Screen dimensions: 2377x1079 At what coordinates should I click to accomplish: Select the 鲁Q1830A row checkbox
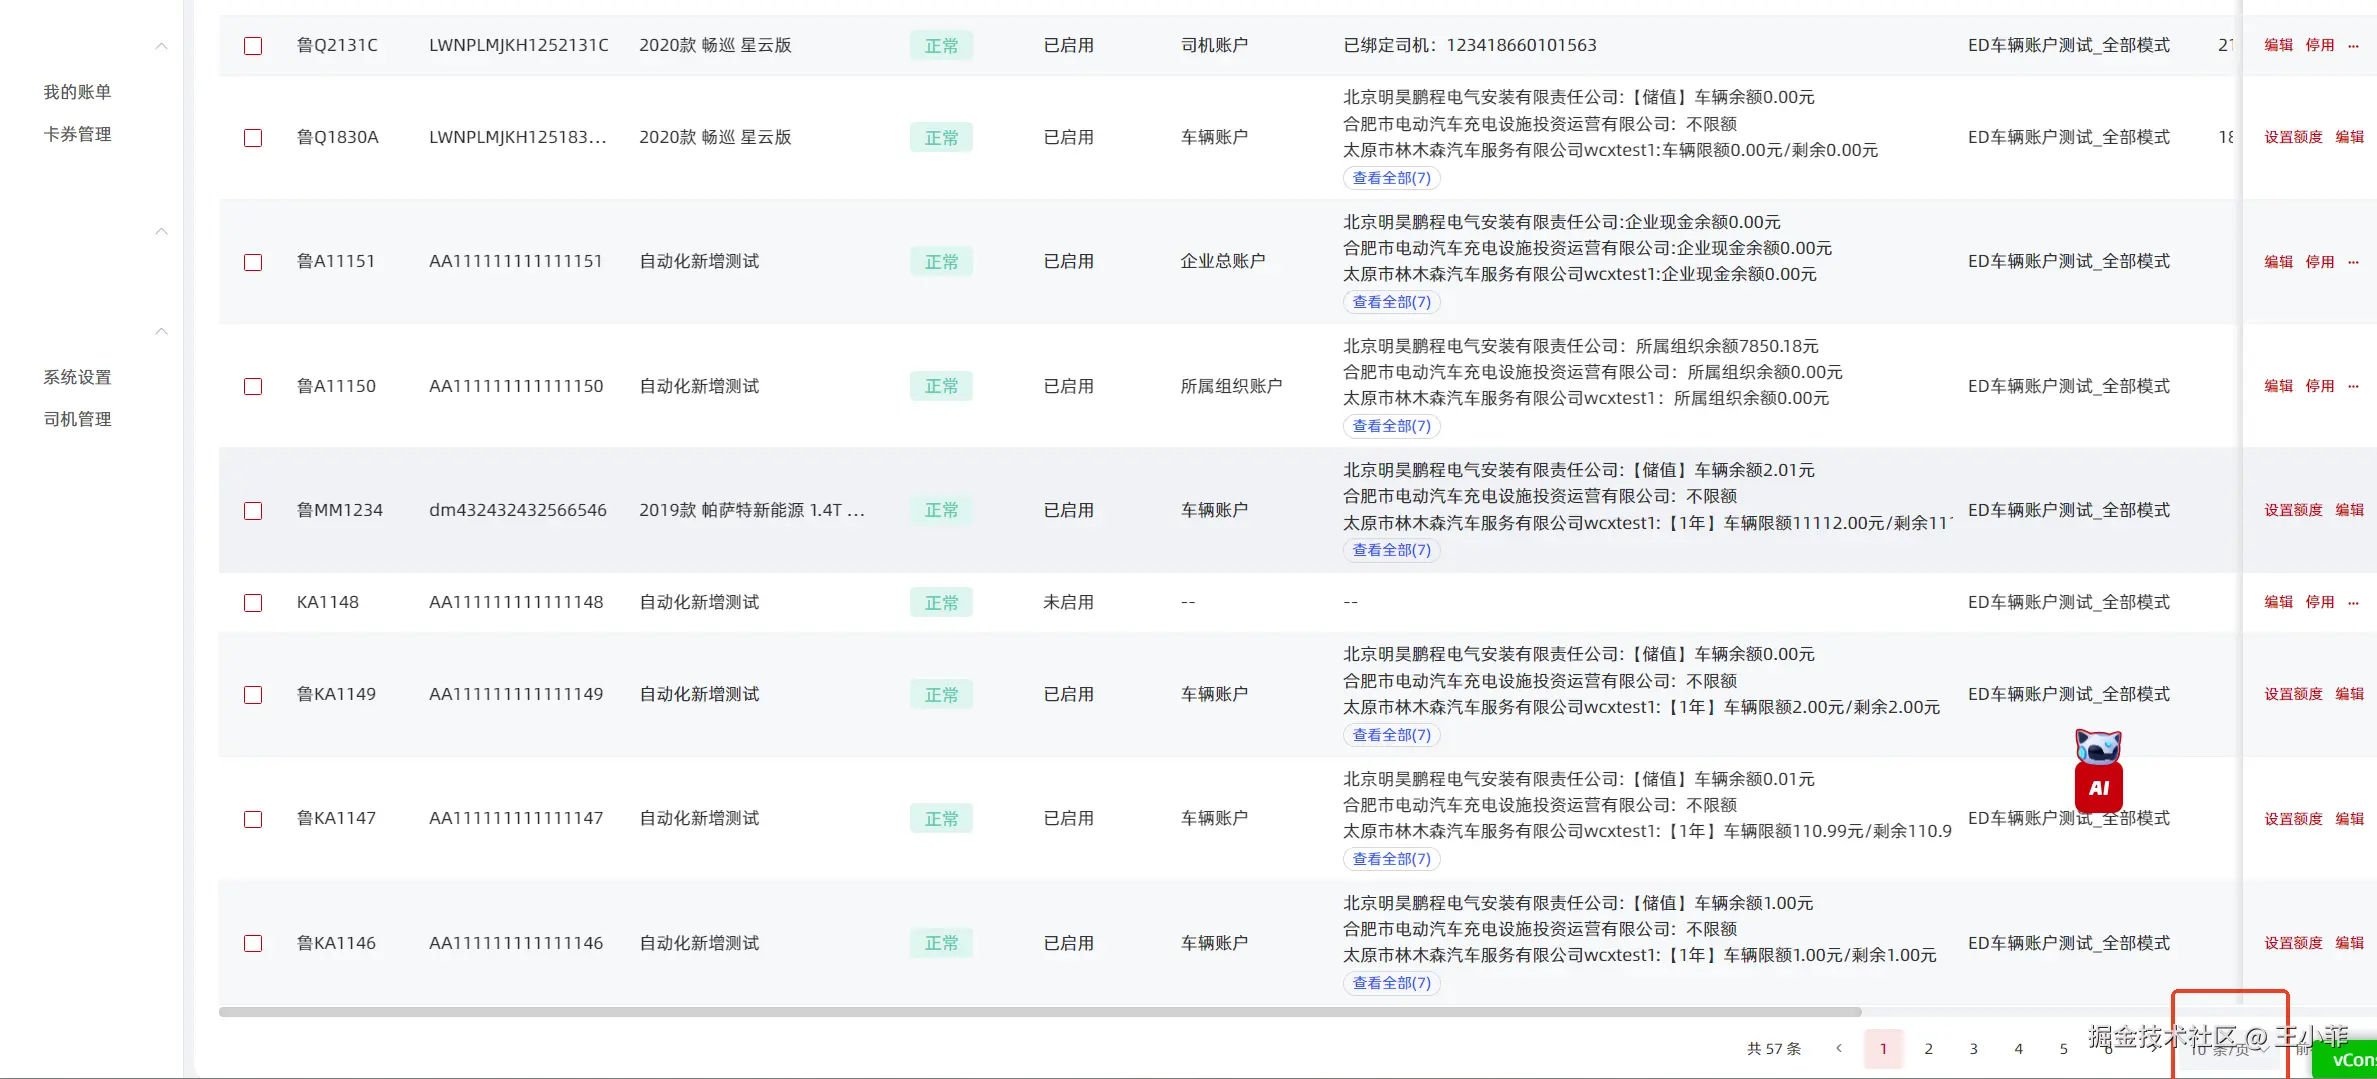[253, 138]
